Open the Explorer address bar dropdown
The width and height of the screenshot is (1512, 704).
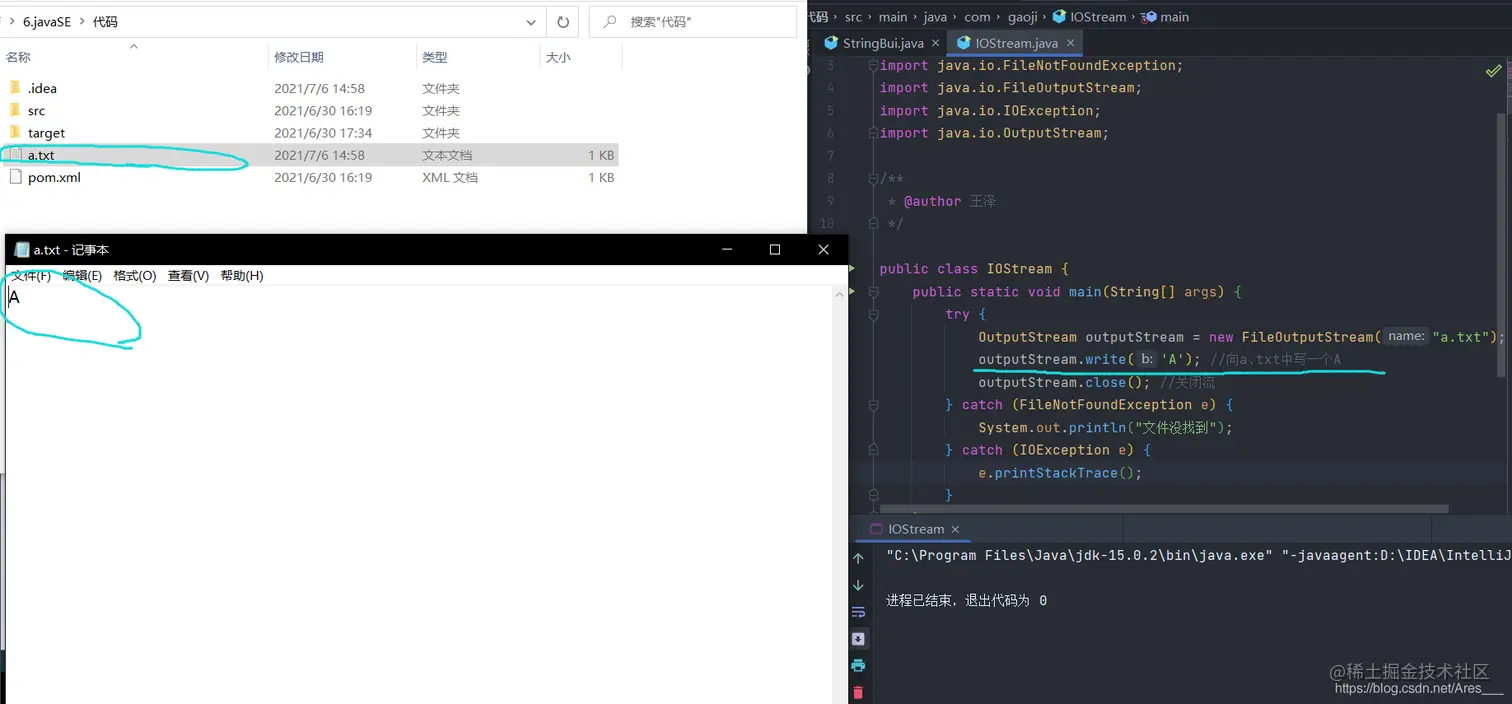point(531,20)
